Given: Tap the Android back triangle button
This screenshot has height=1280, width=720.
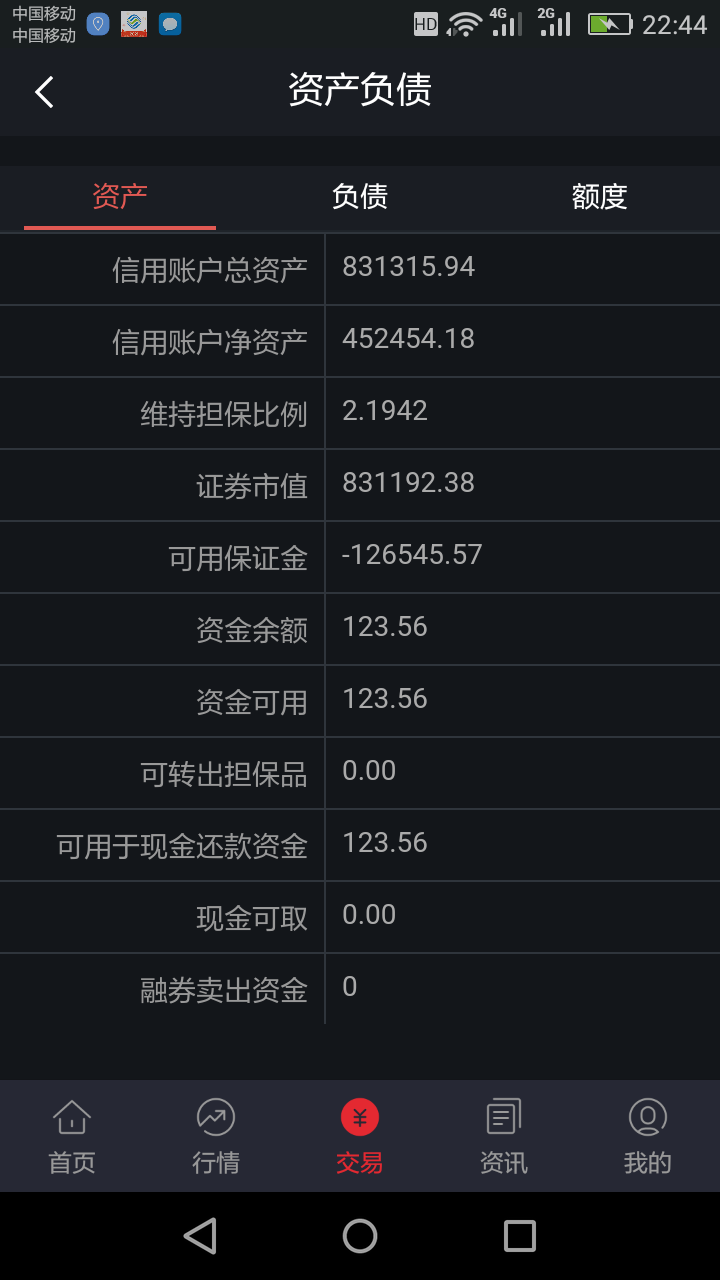Looking at the screenshot, I should pyautogui.click(x=200, y=1236).
